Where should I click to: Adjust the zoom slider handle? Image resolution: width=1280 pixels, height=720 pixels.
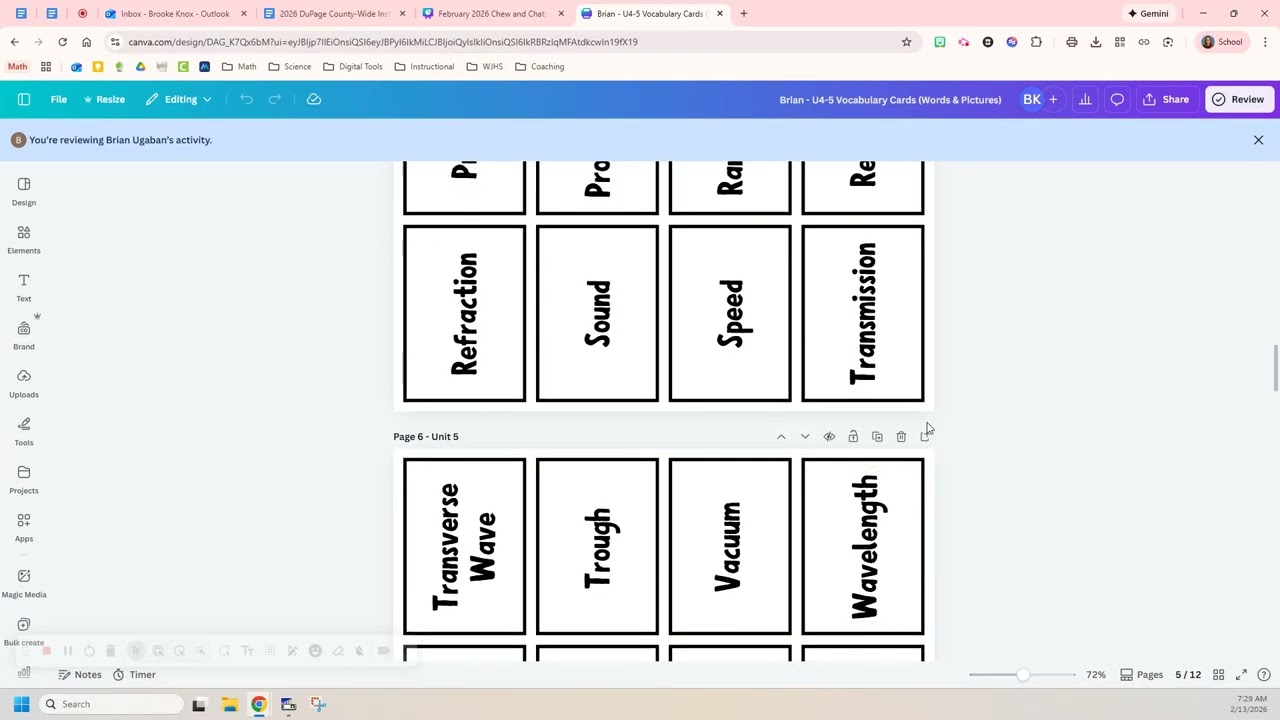(x=1022, y=675)
